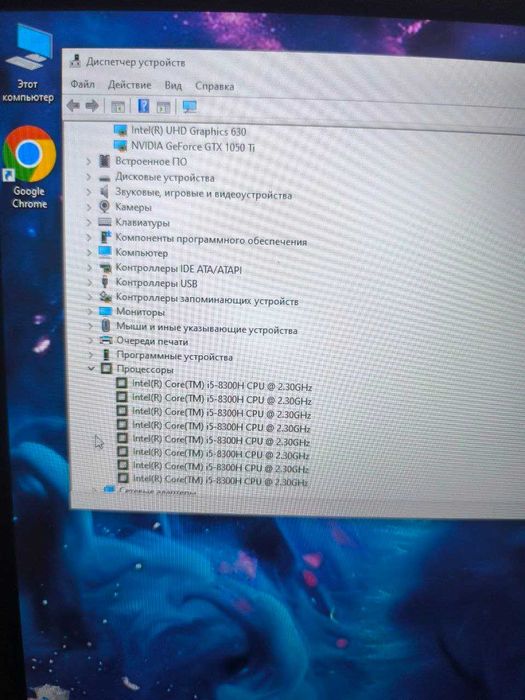Collapse the Процессоры category
The height and width of the screenshot is (700, 525).
pos(92,369)
